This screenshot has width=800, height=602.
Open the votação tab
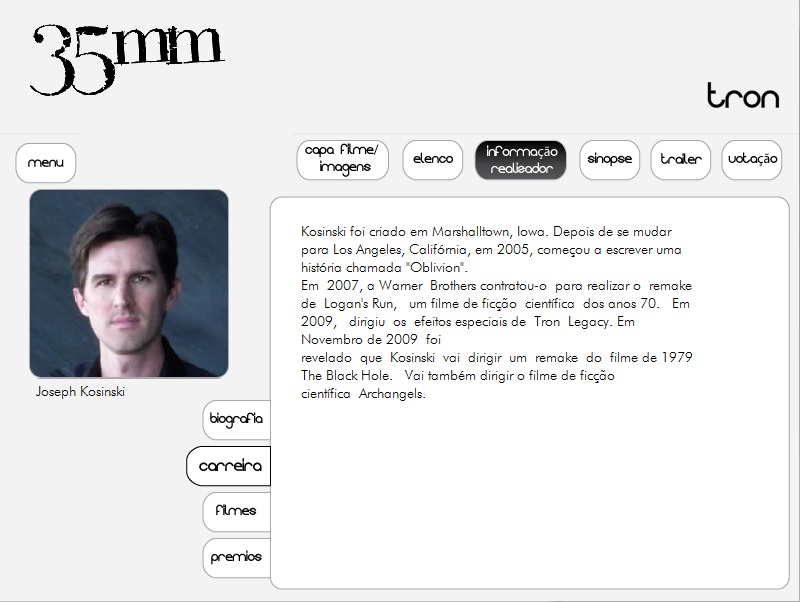[752, 160]
